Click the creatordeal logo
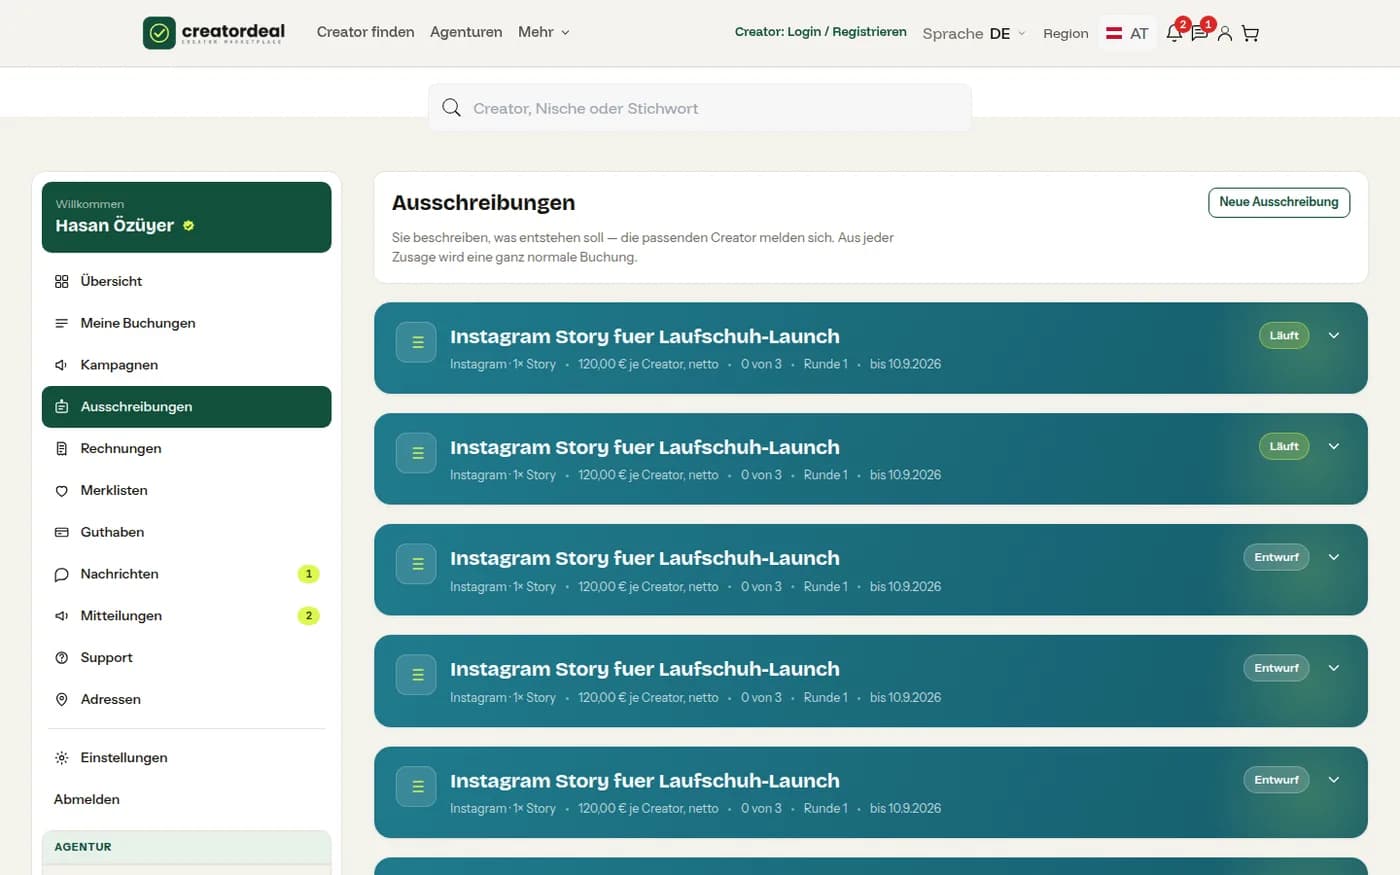Screen dimensions: 1400x875 point(214,33)
